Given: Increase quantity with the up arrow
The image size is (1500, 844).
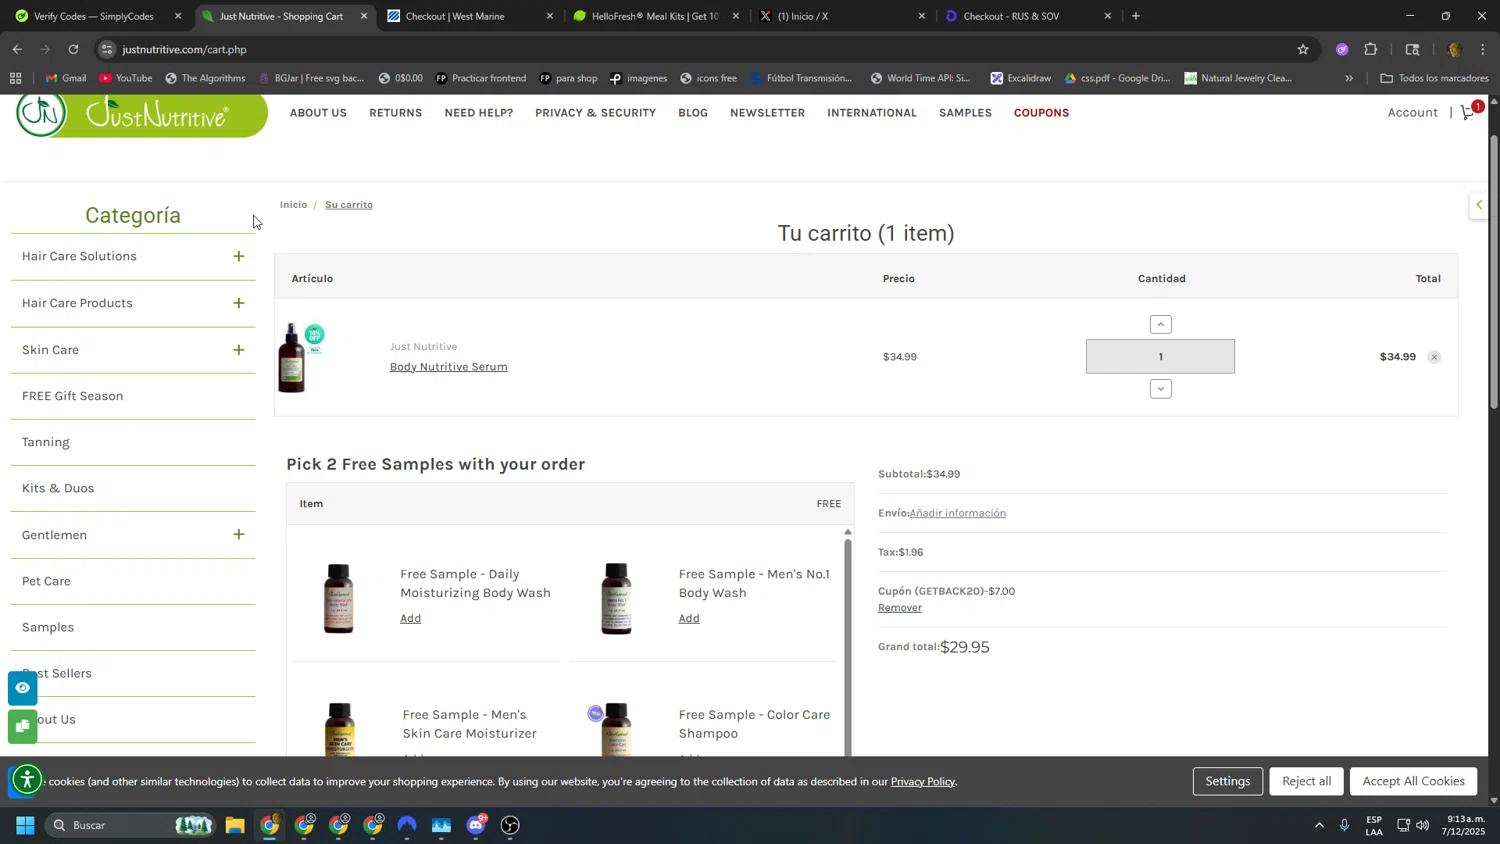Looking at the screenshot, I should point(1160,324).
